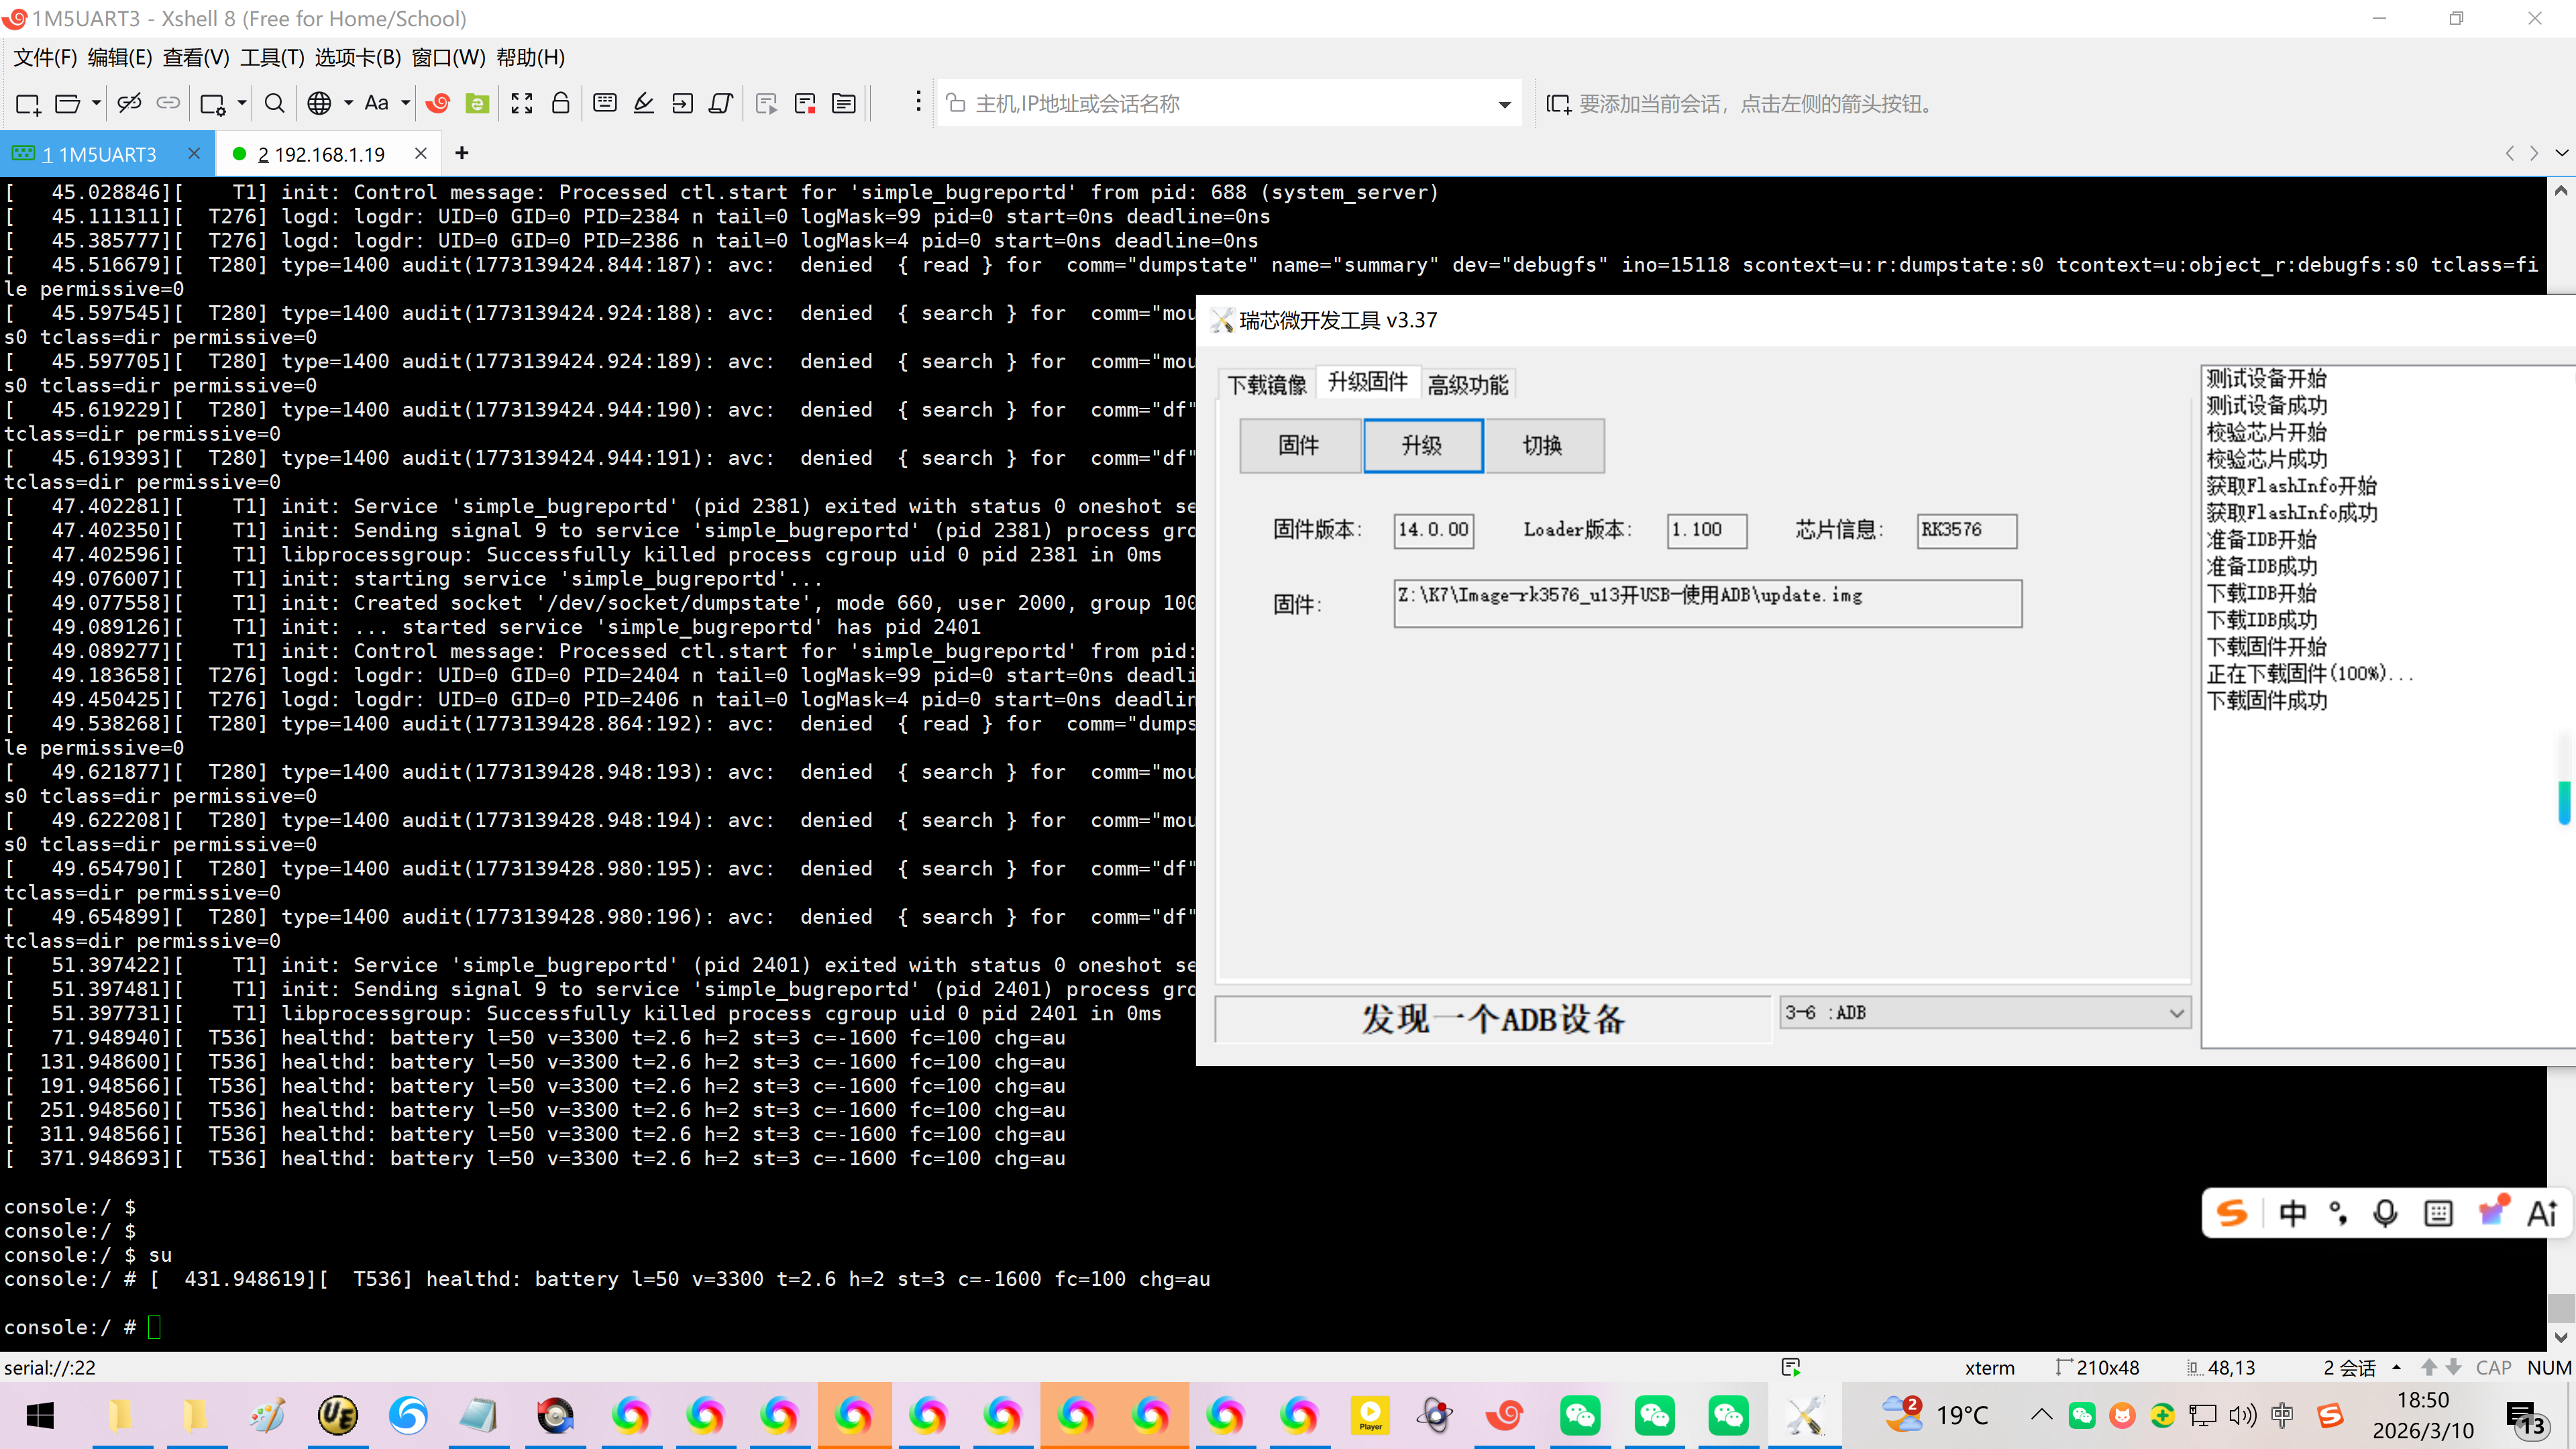Click the keyboard mapping toolbar icon
Viewport: 2576px width, 1449px height.
click(605, 103)
